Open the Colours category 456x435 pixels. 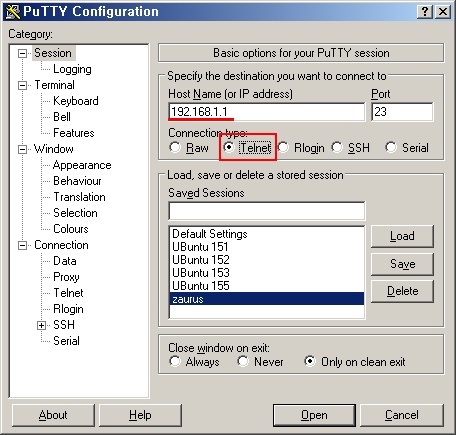point(71,229)
